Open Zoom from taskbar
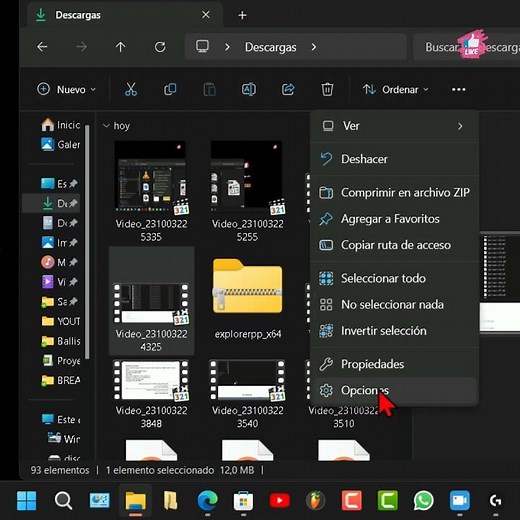Viewport: 520px width, 520px height. pyautogui.click(x=459, y=500)
